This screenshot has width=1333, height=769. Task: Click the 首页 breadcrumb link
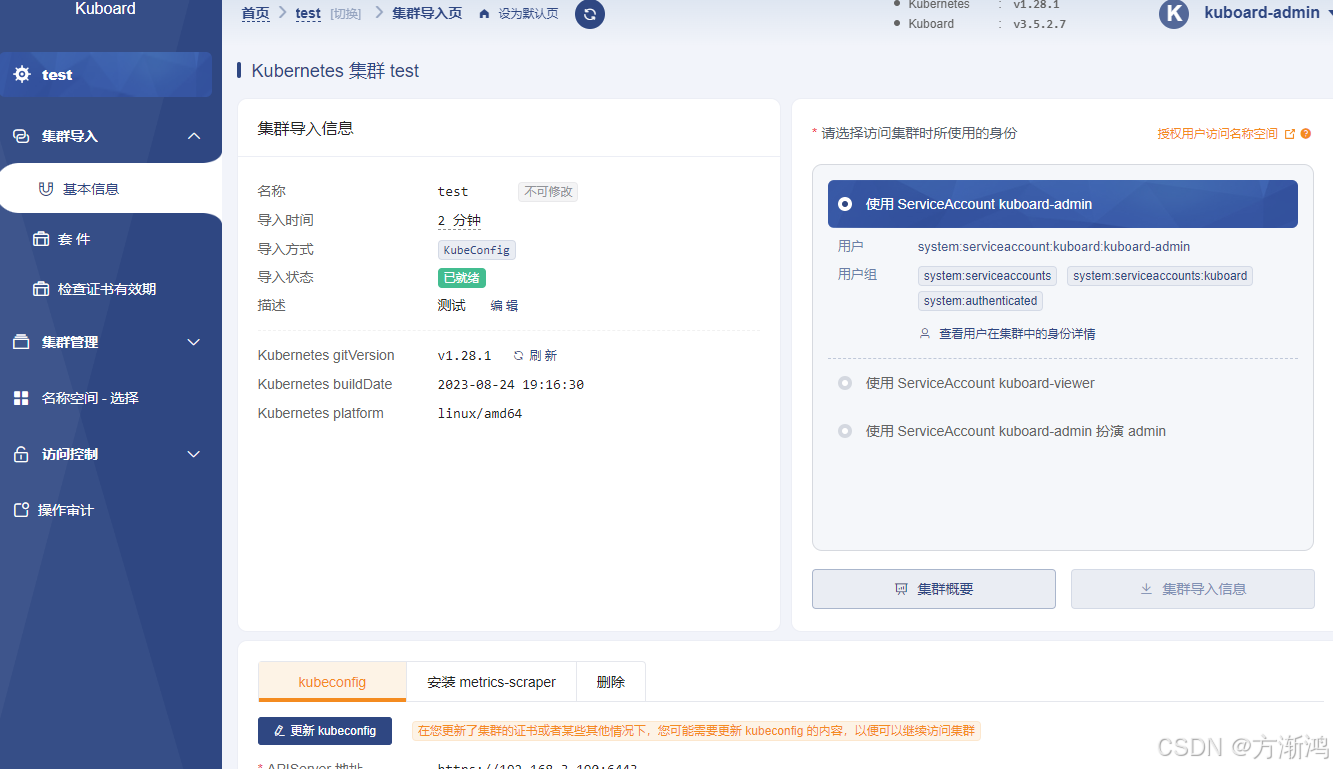255,14
